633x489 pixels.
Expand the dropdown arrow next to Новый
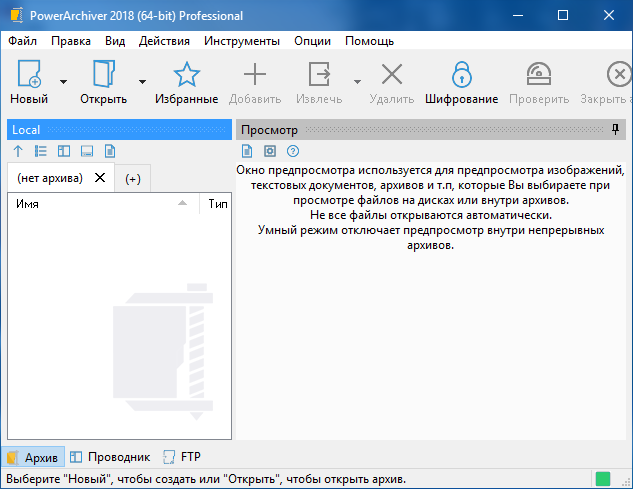[63, 82]
